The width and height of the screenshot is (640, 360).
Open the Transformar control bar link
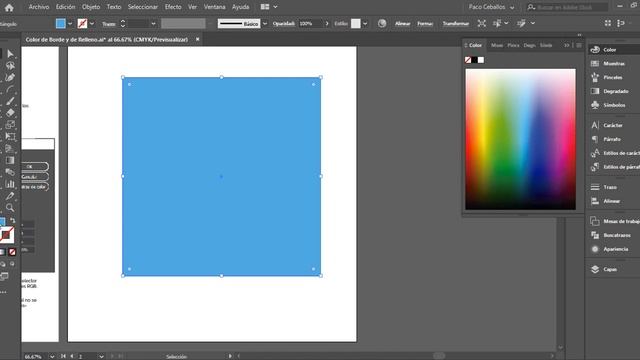pos(456,24)
